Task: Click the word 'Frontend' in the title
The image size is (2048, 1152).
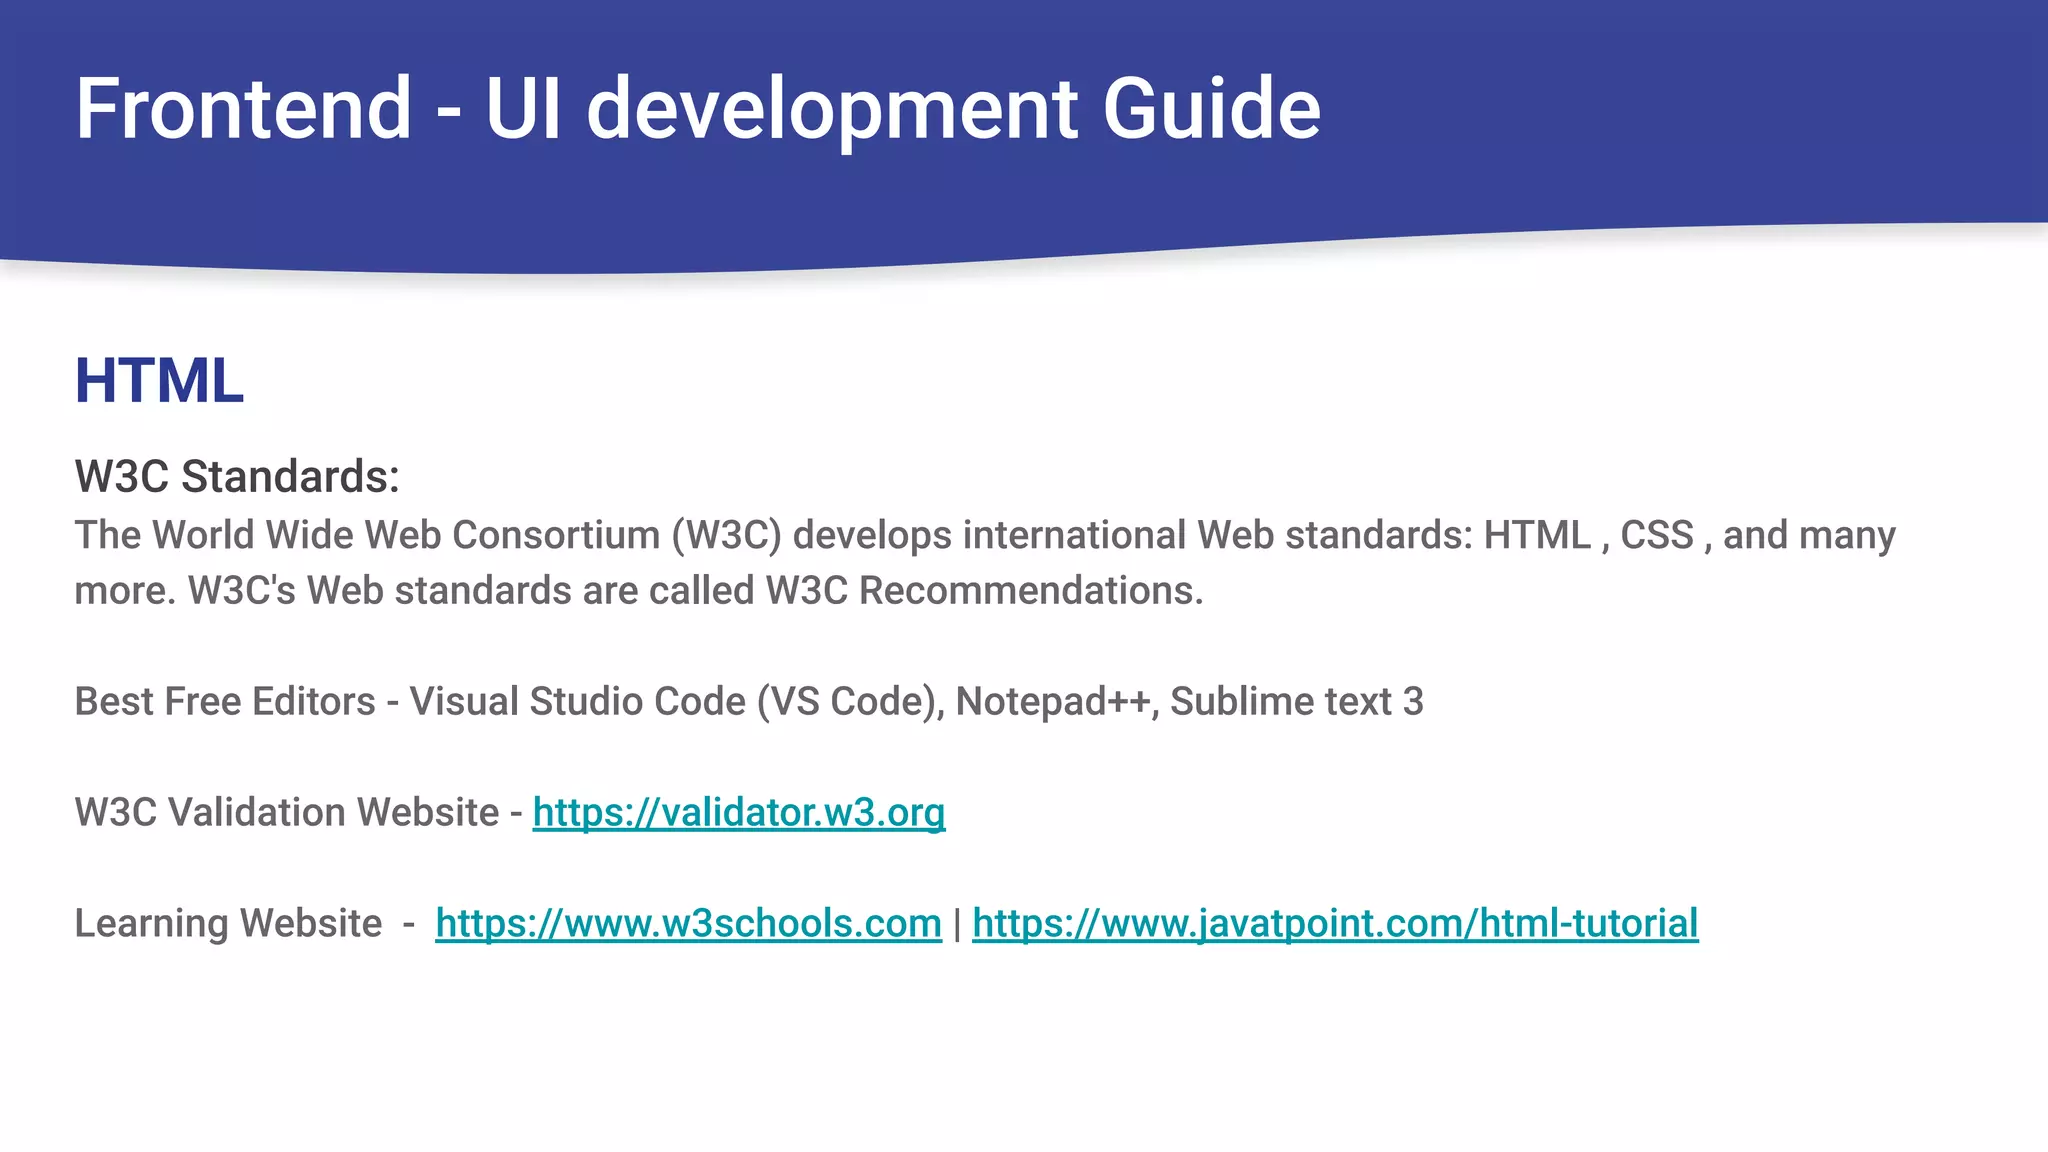Action: [x=243, y=108]
